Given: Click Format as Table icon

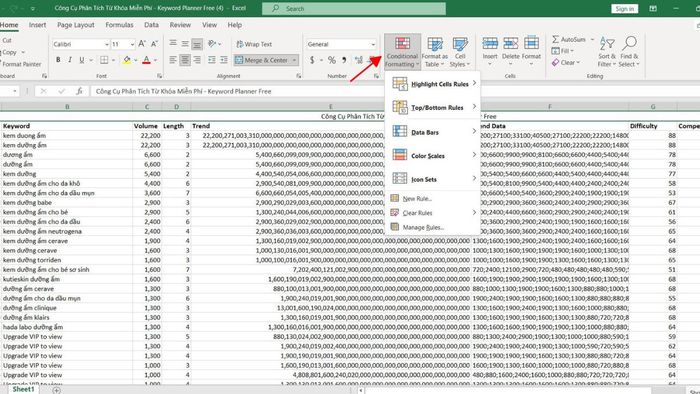Looking at the screenshot, I should (x=434, y=52).
